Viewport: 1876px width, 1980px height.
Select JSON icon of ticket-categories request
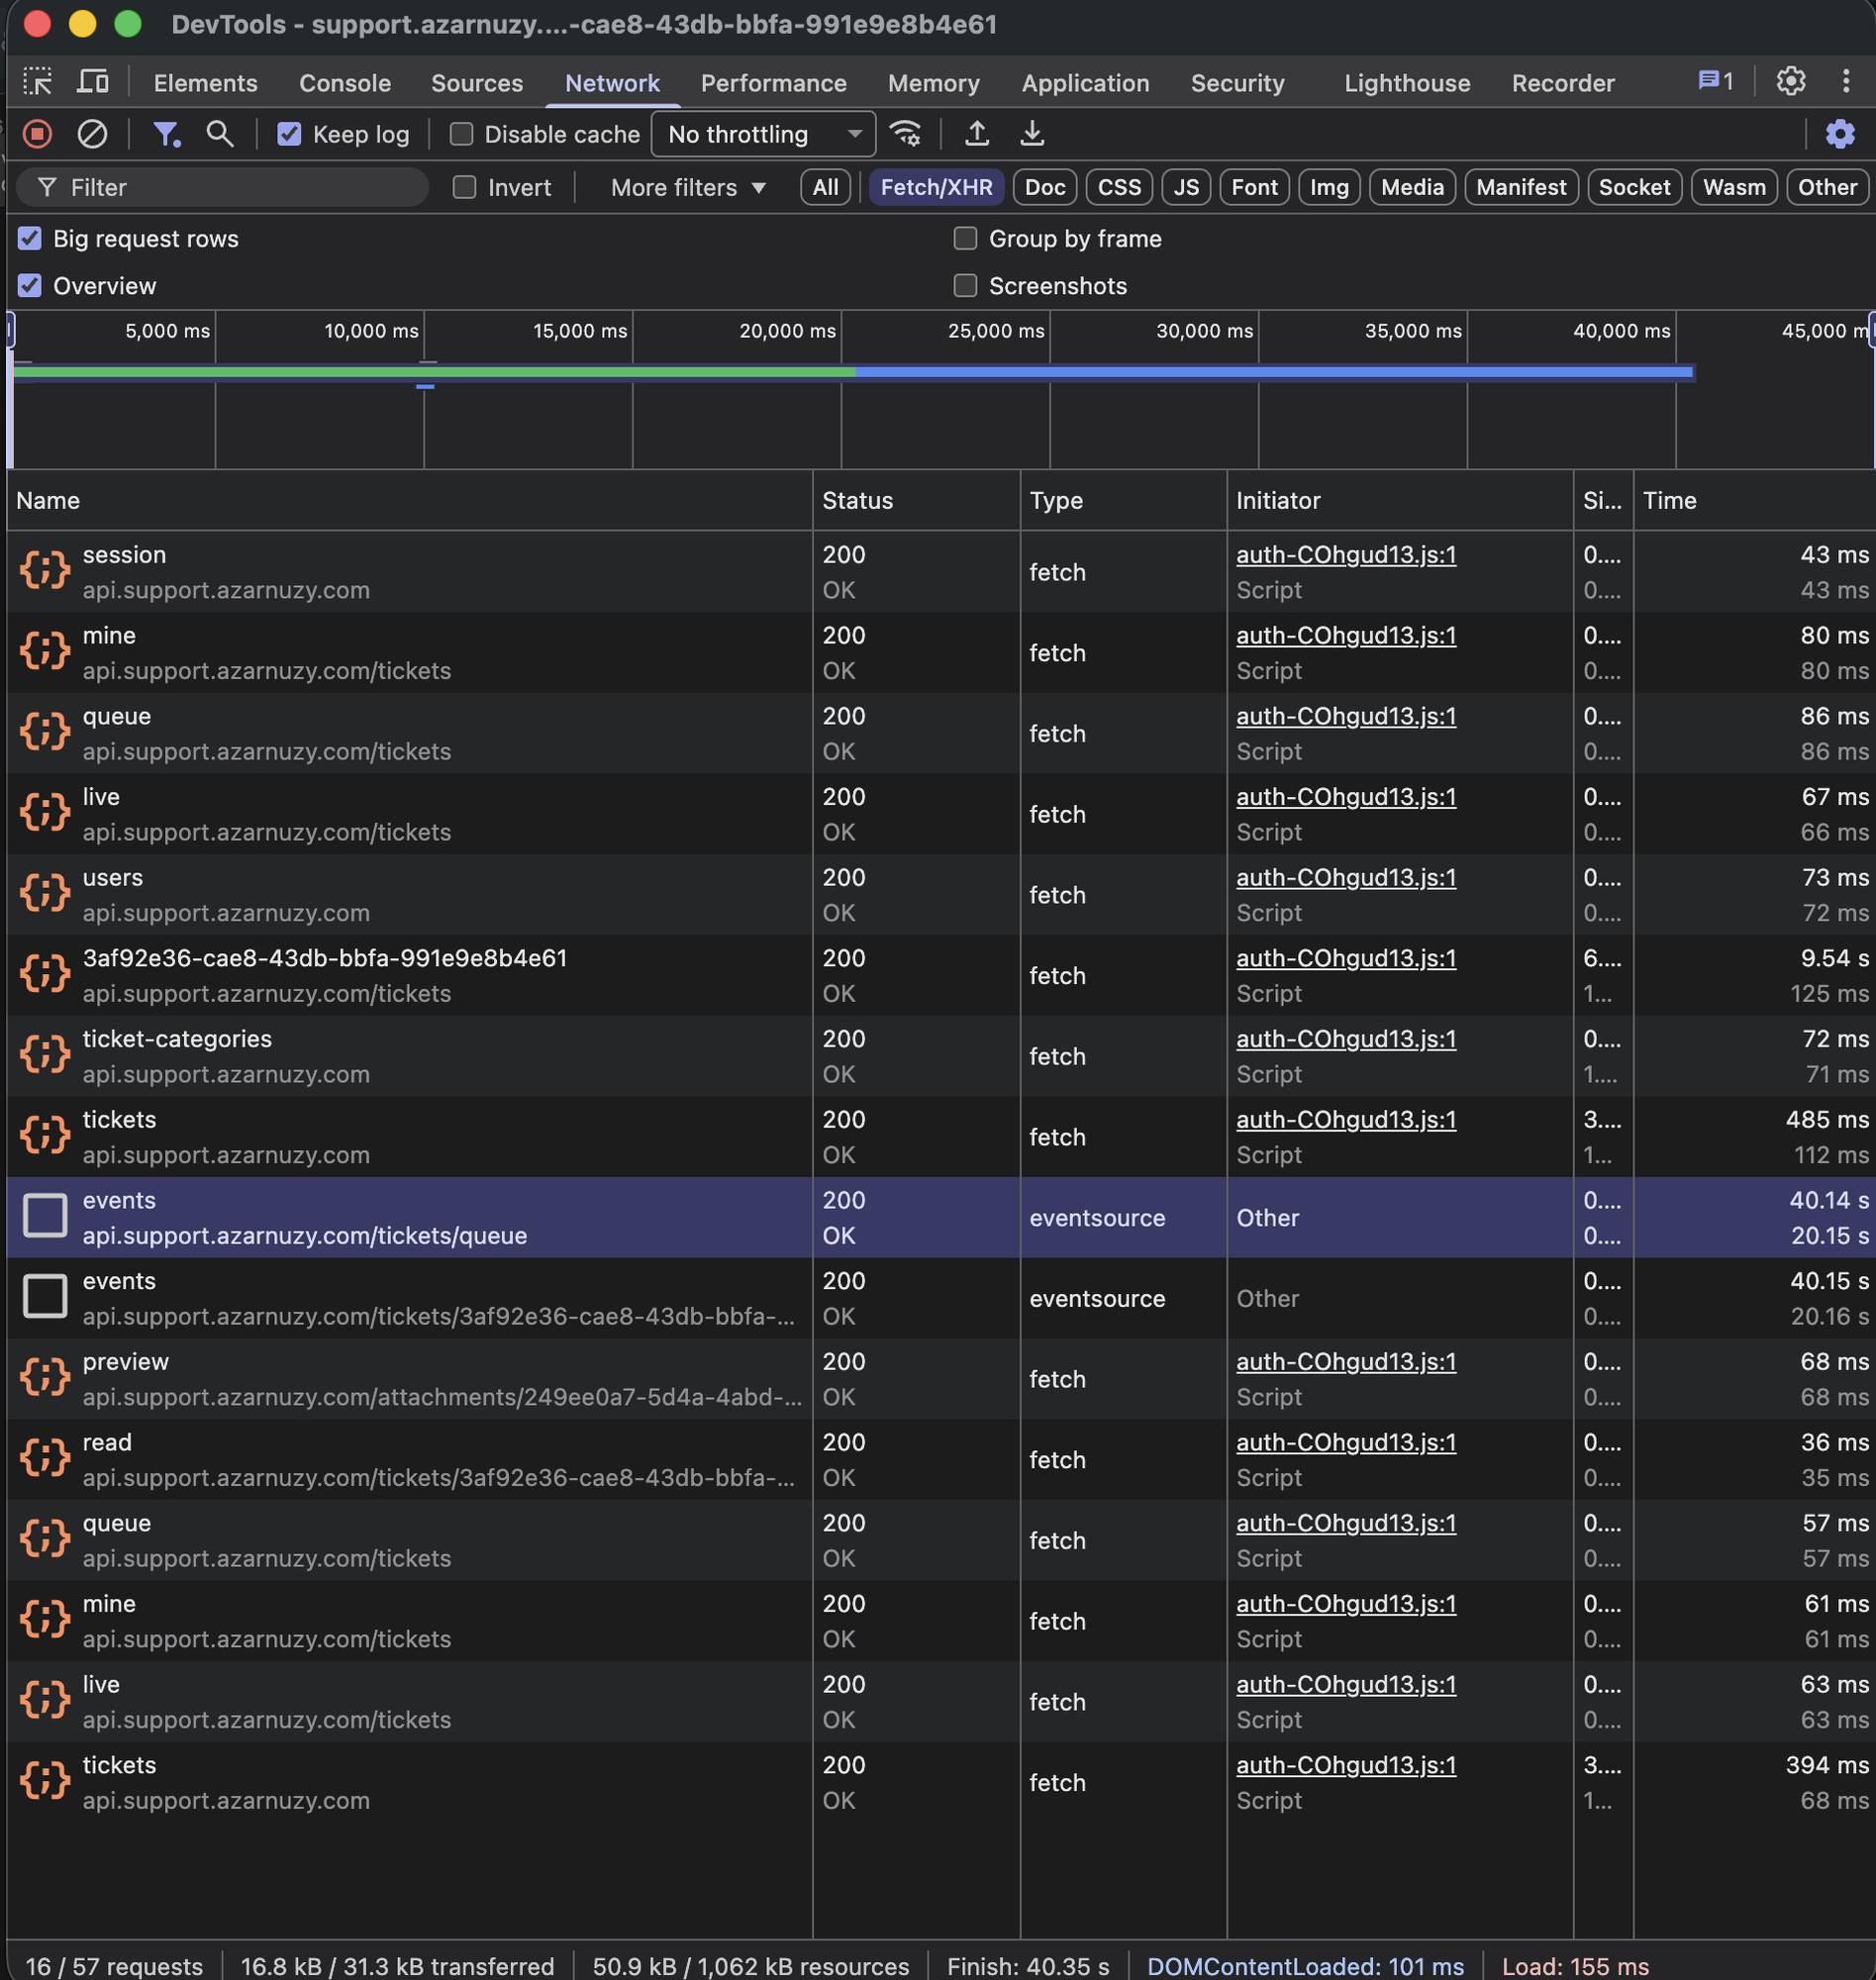point(45,1055)
